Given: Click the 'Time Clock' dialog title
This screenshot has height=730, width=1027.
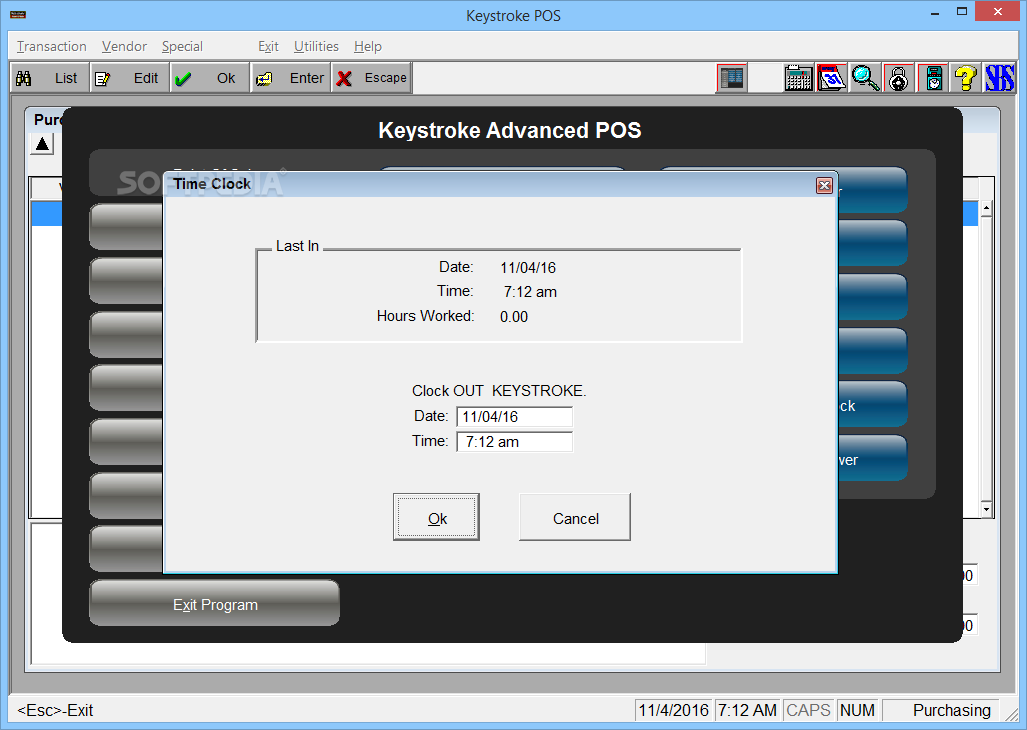Looking at the screenshot, I should coord(212,184).
